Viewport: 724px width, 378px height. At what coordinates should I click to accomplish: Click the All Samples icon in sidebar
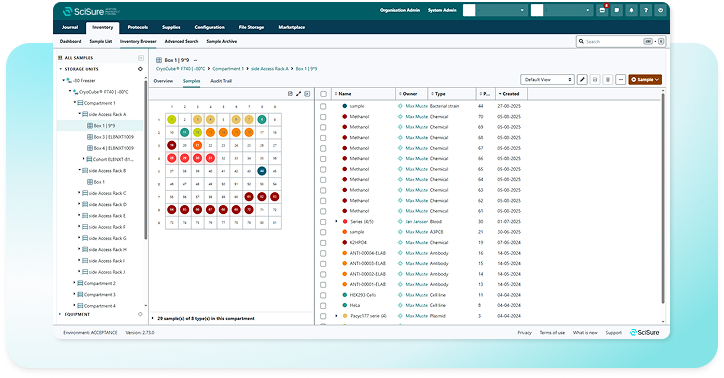60,58
